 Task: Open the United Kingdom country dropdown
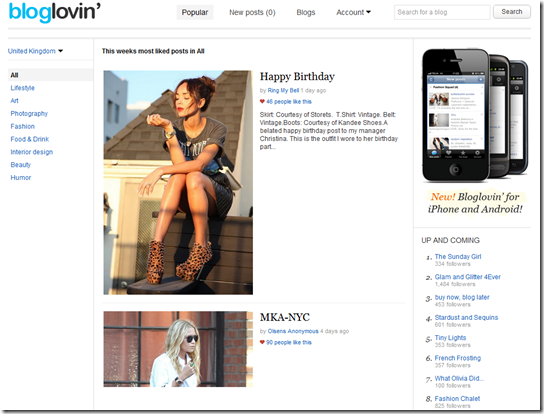click(x=35, y=51)
